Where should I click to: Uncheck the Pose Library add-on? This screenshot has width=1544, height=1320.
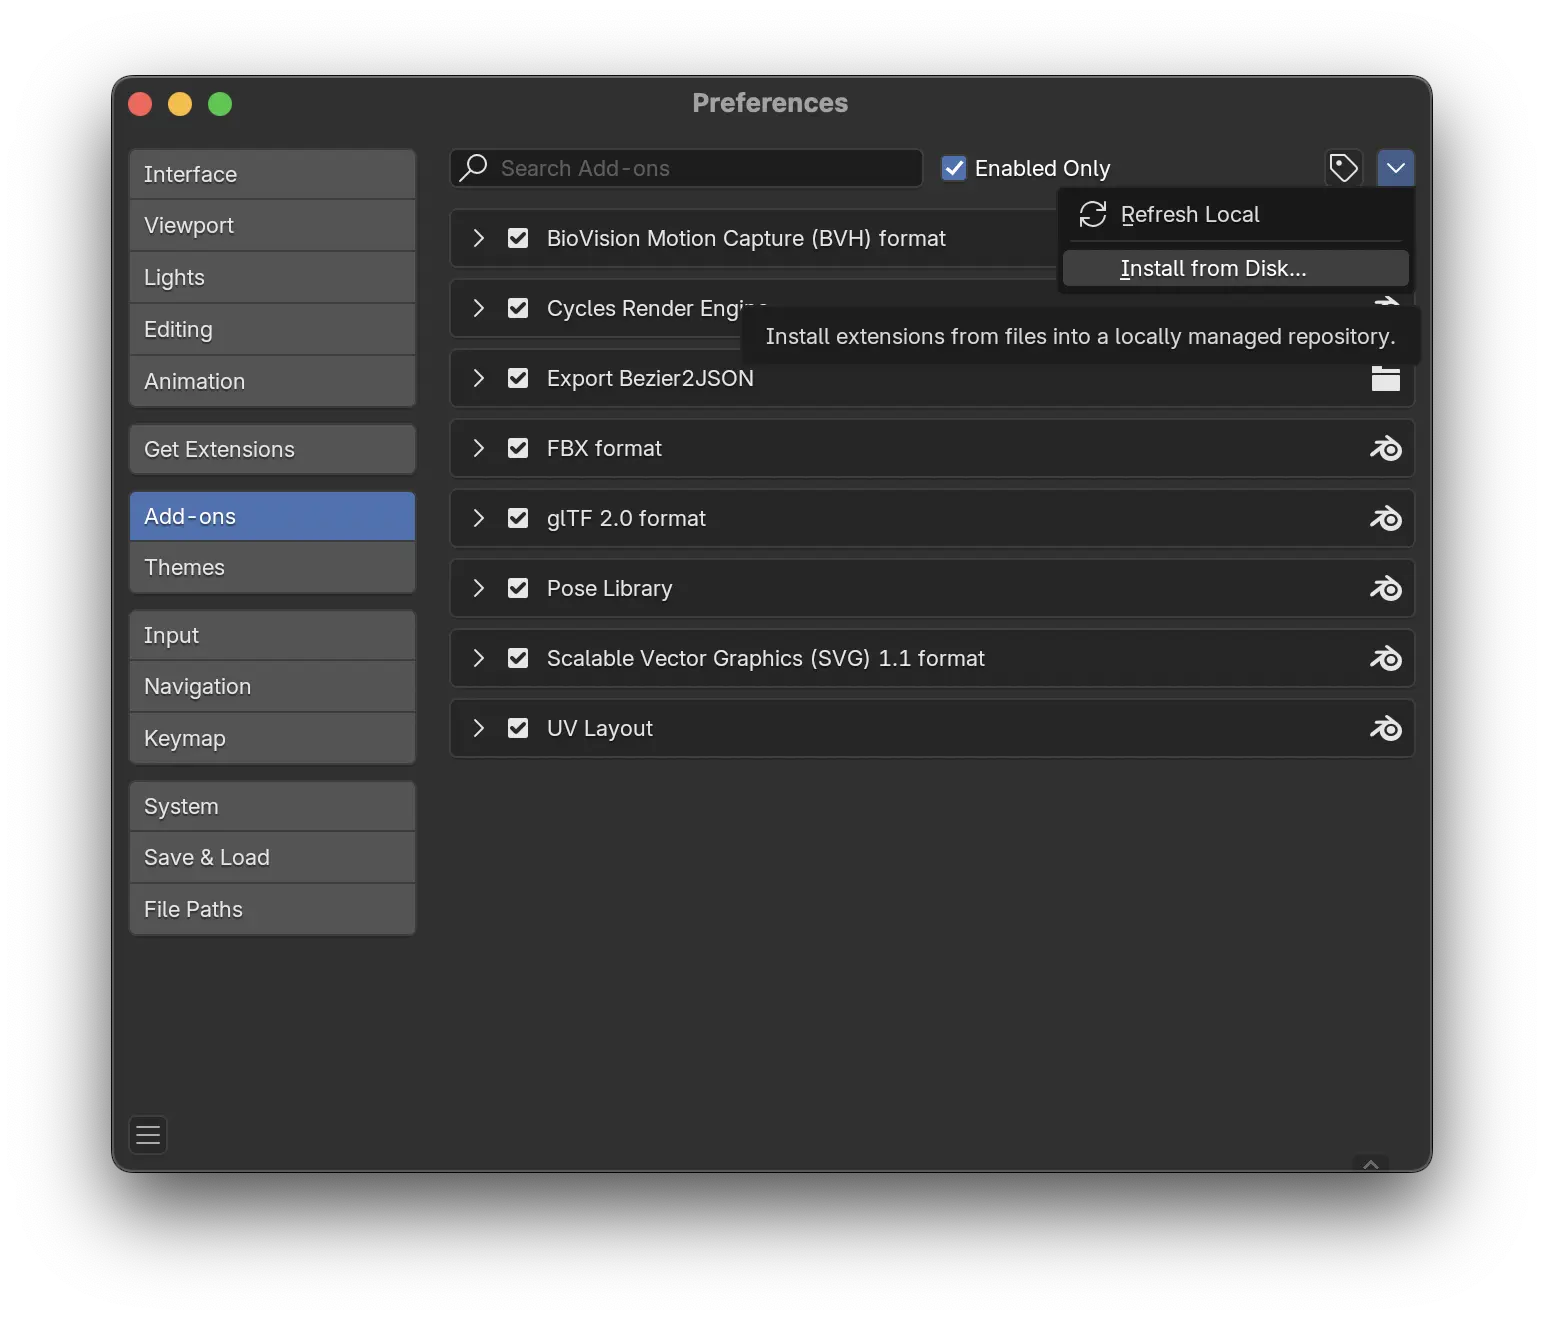click(x=518, y=588)
